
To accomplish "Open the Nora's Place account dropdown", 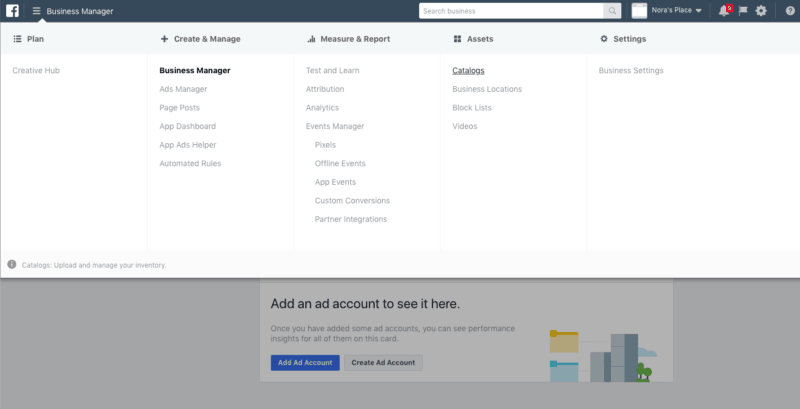I will pos(677,10).
